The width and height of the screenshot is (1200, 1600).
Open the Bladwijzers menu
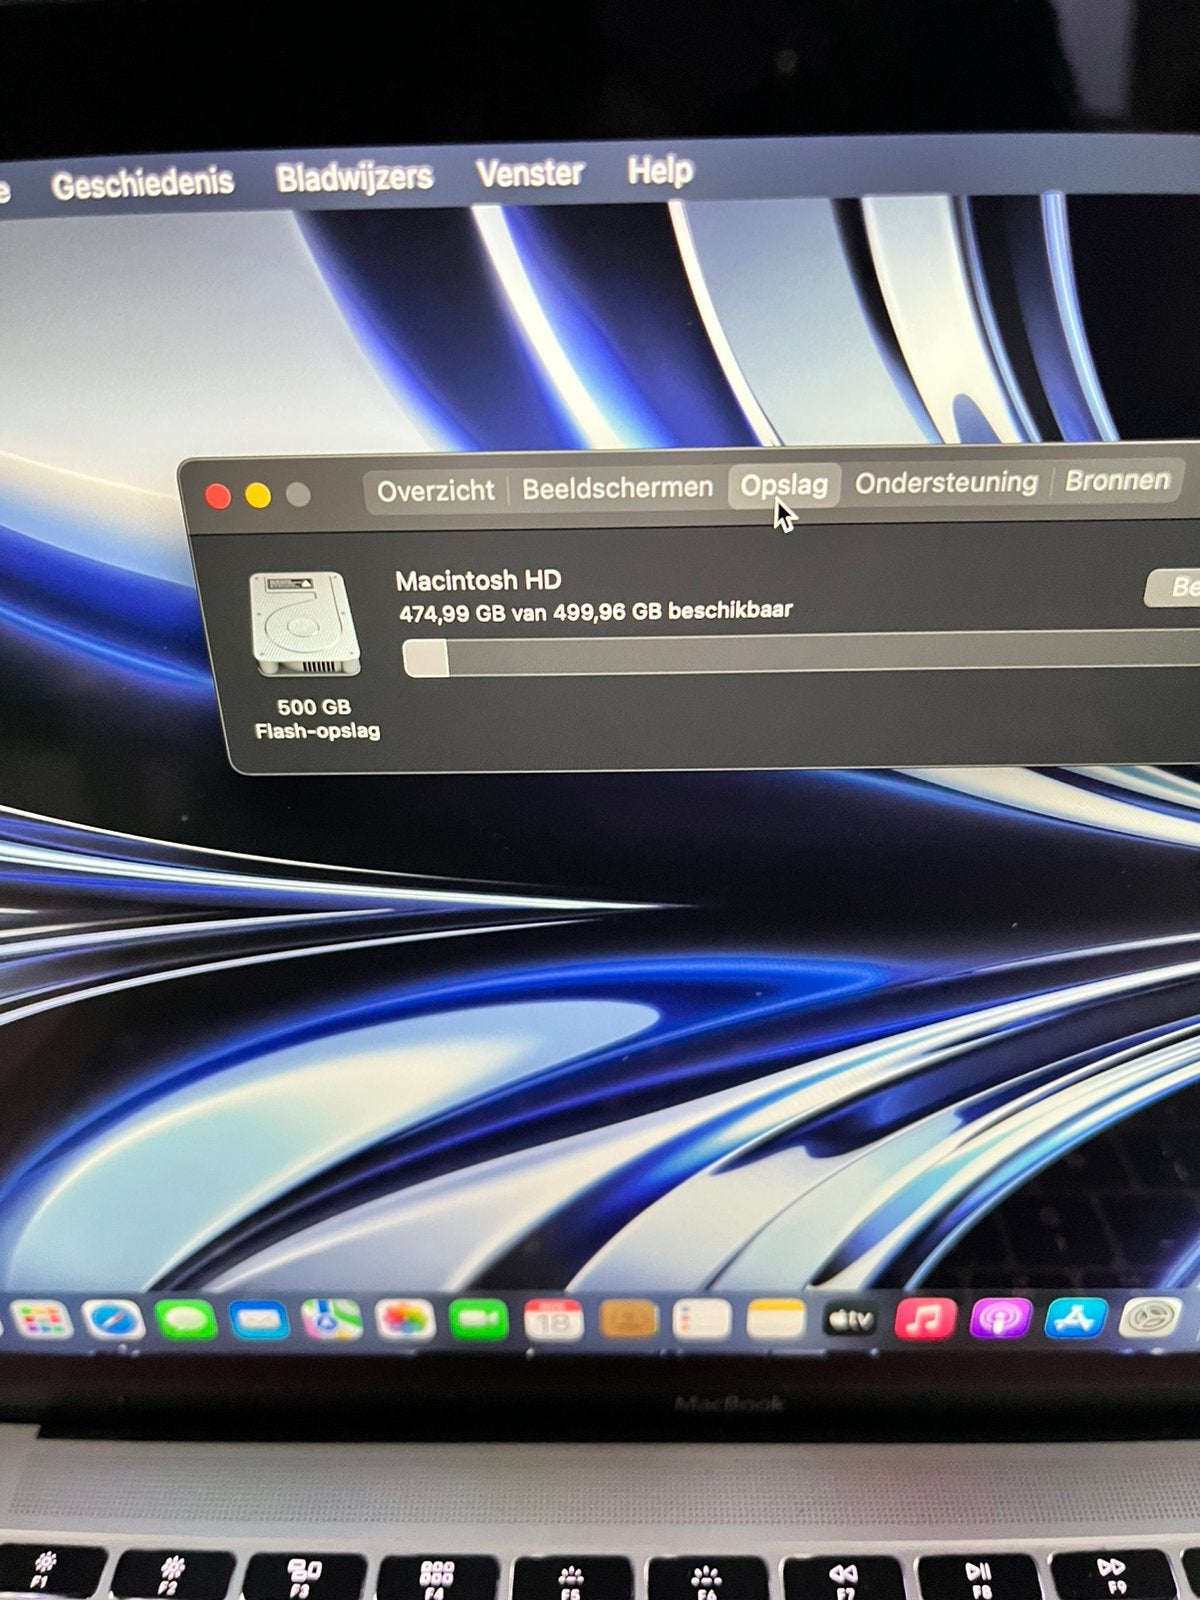(354, 178)
